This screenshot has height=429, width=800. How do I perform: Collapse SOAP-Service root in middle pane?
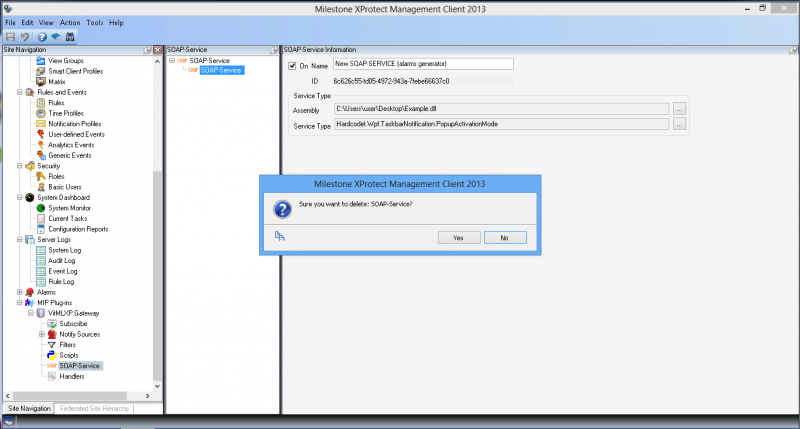click(172, 60)
